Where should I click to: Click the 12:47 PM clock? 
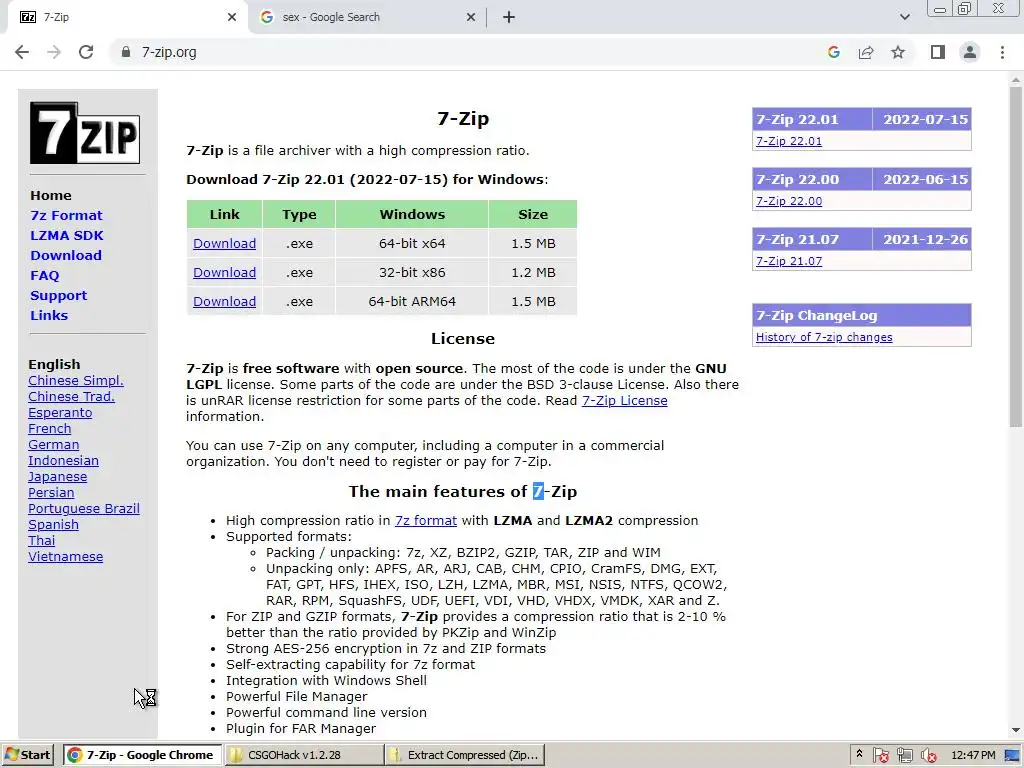973,755
